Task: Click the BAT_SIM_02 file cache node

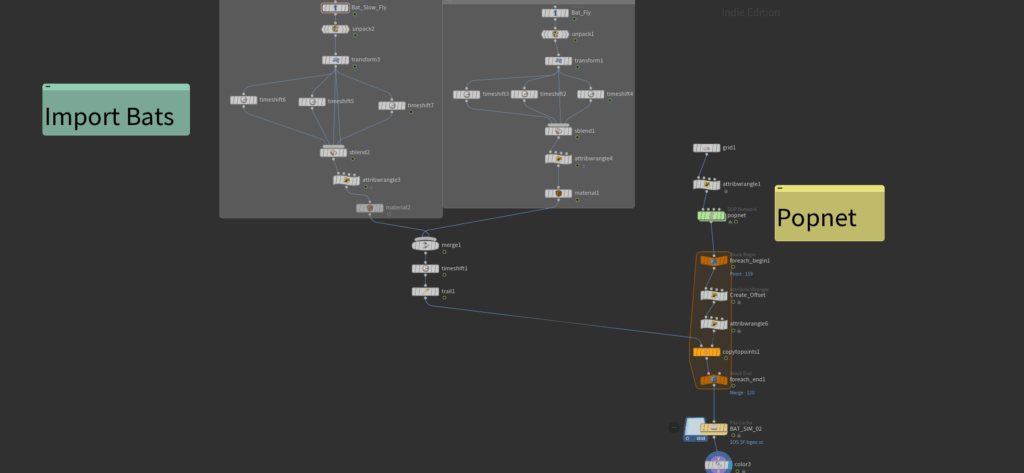Action: tap(713, 429)
